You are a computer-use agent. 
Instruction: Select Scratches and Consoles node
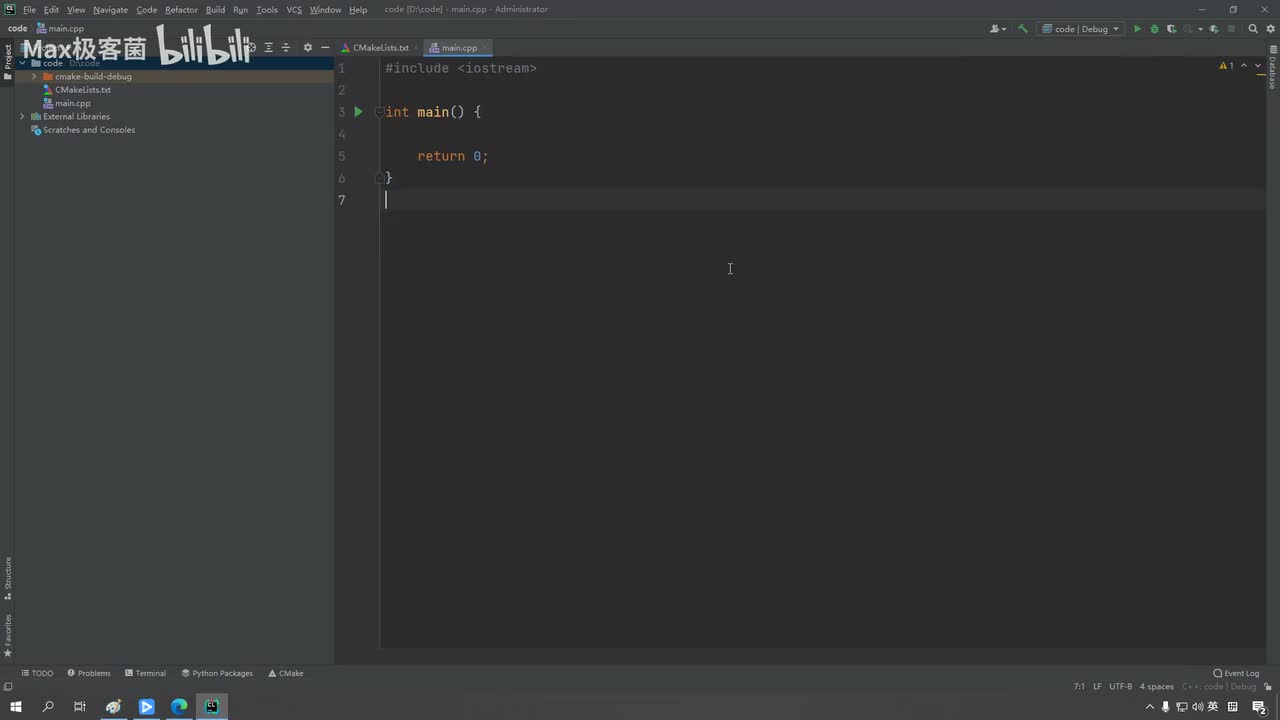coord(89,130)
